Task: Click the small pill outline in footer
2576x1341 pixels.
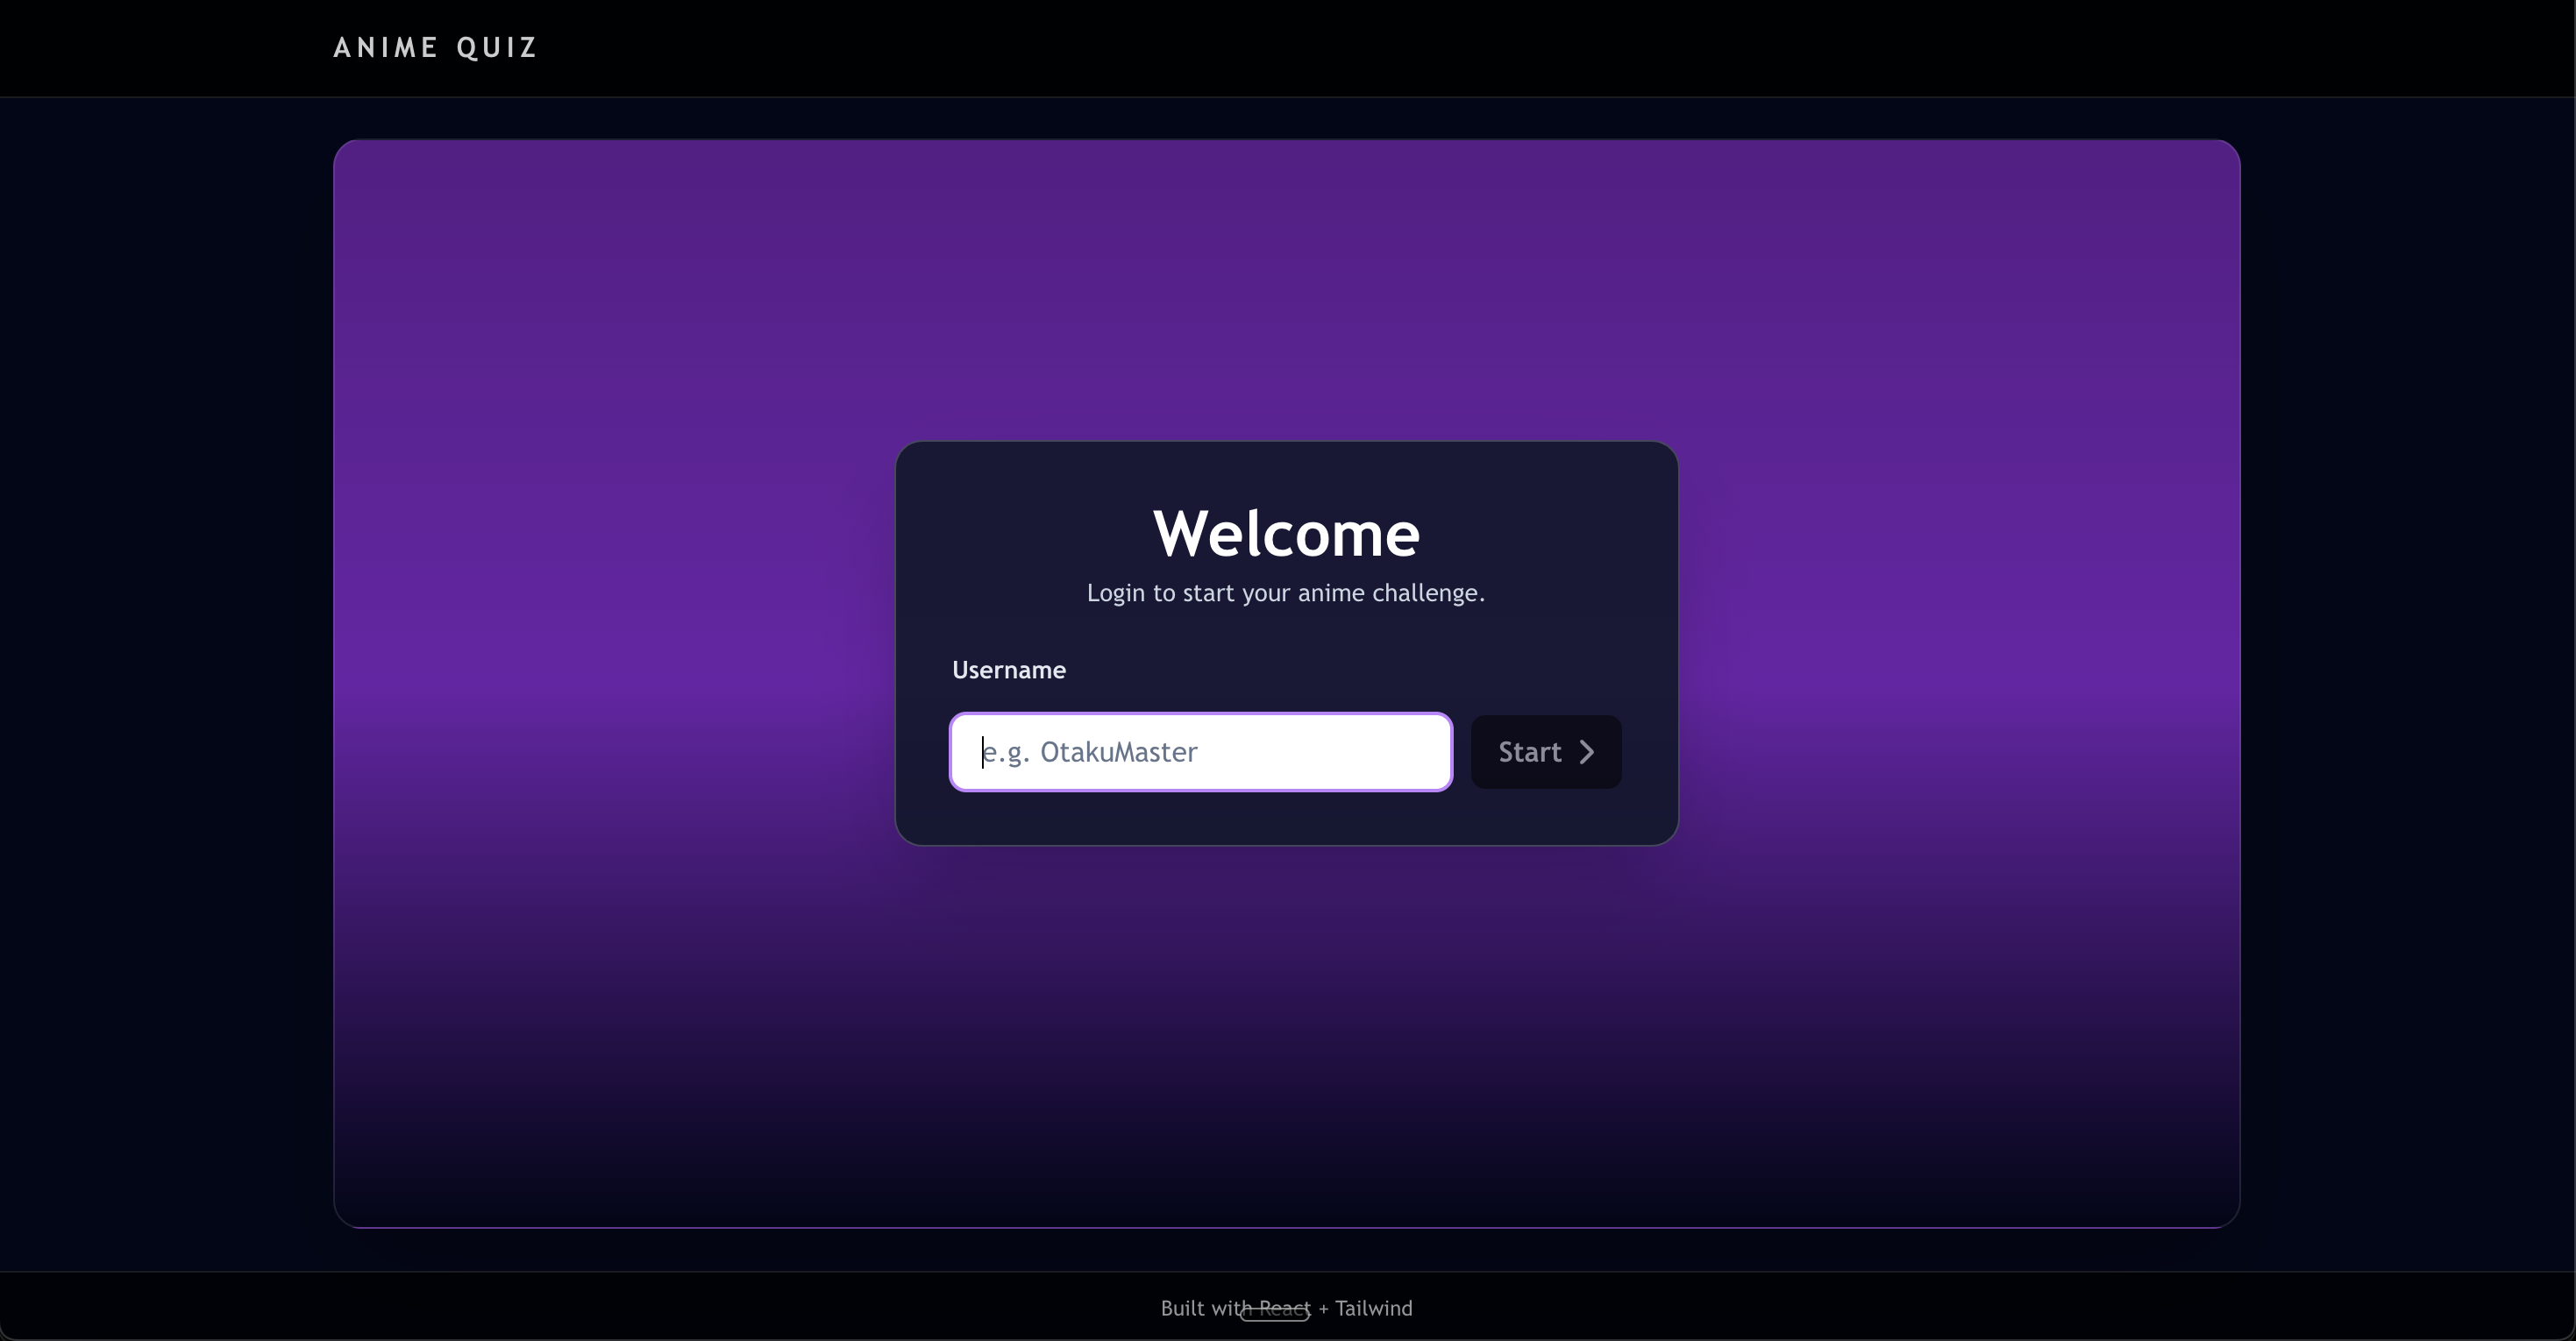Action: (1274, 1319)
